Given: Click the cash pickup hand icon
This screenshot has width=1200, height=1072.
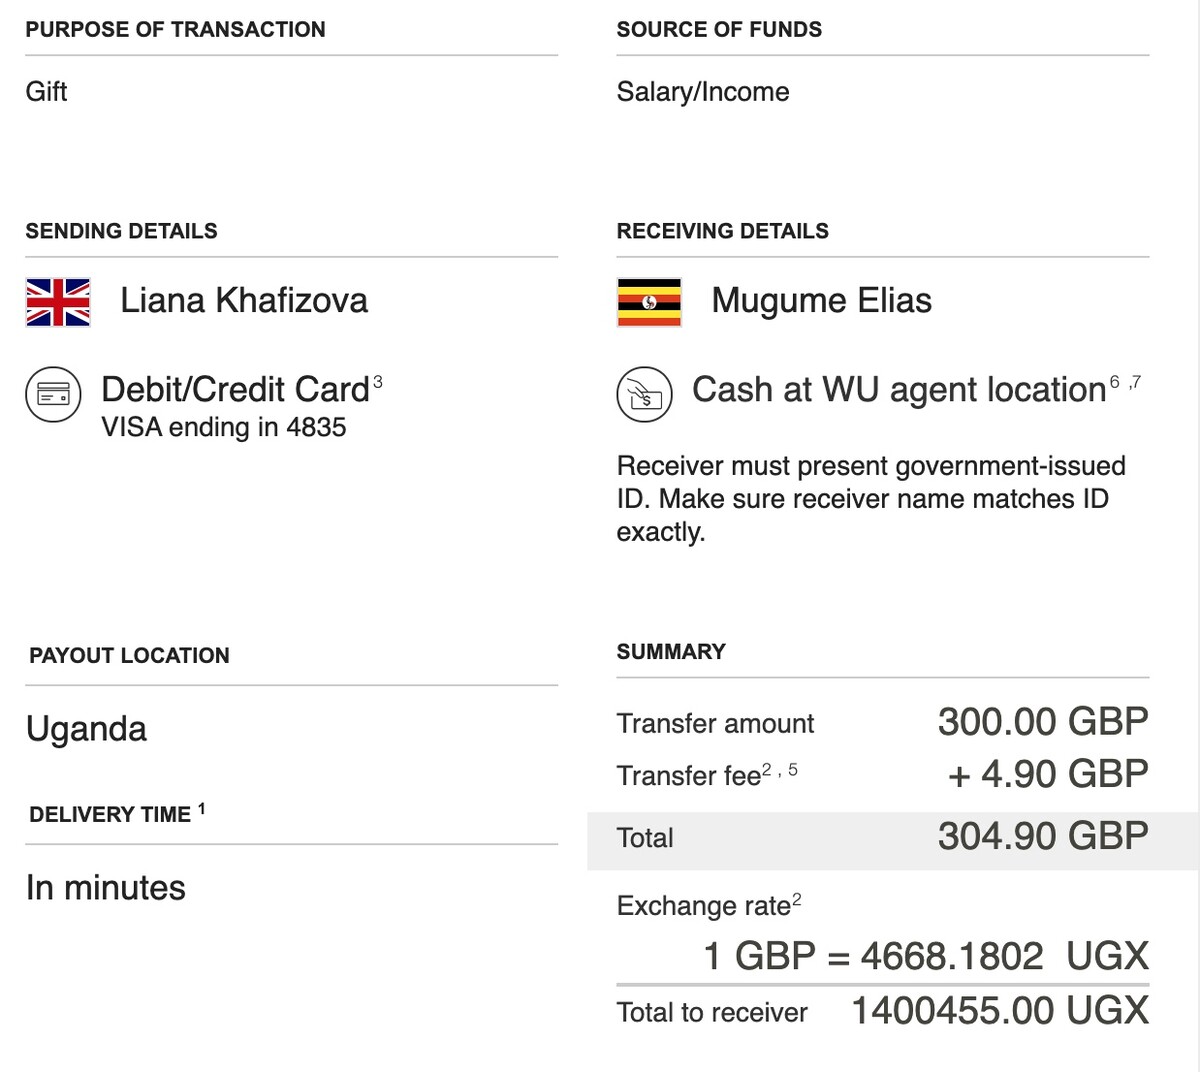Looking at the screenshot, I should [644, 394].
